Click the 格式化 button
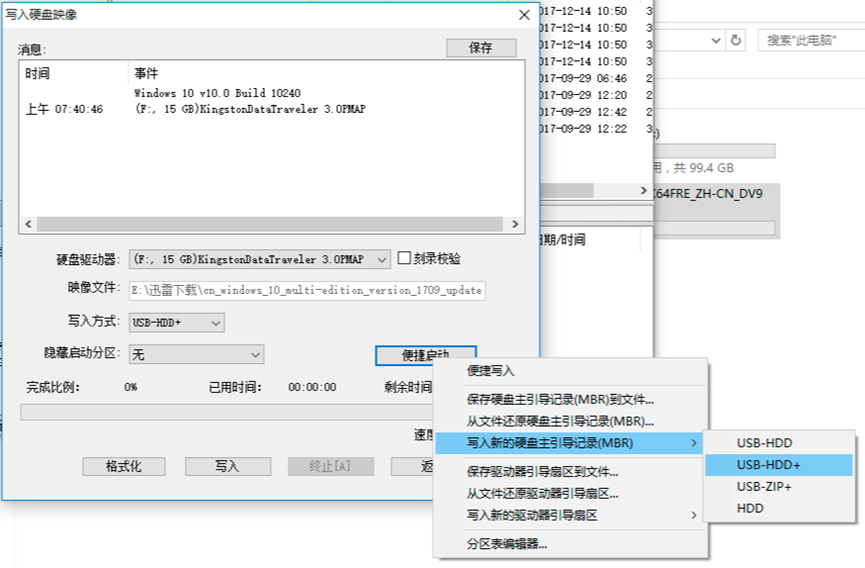Image resolution: width=865 pixels, height=568 pixels. click(124, 467)
